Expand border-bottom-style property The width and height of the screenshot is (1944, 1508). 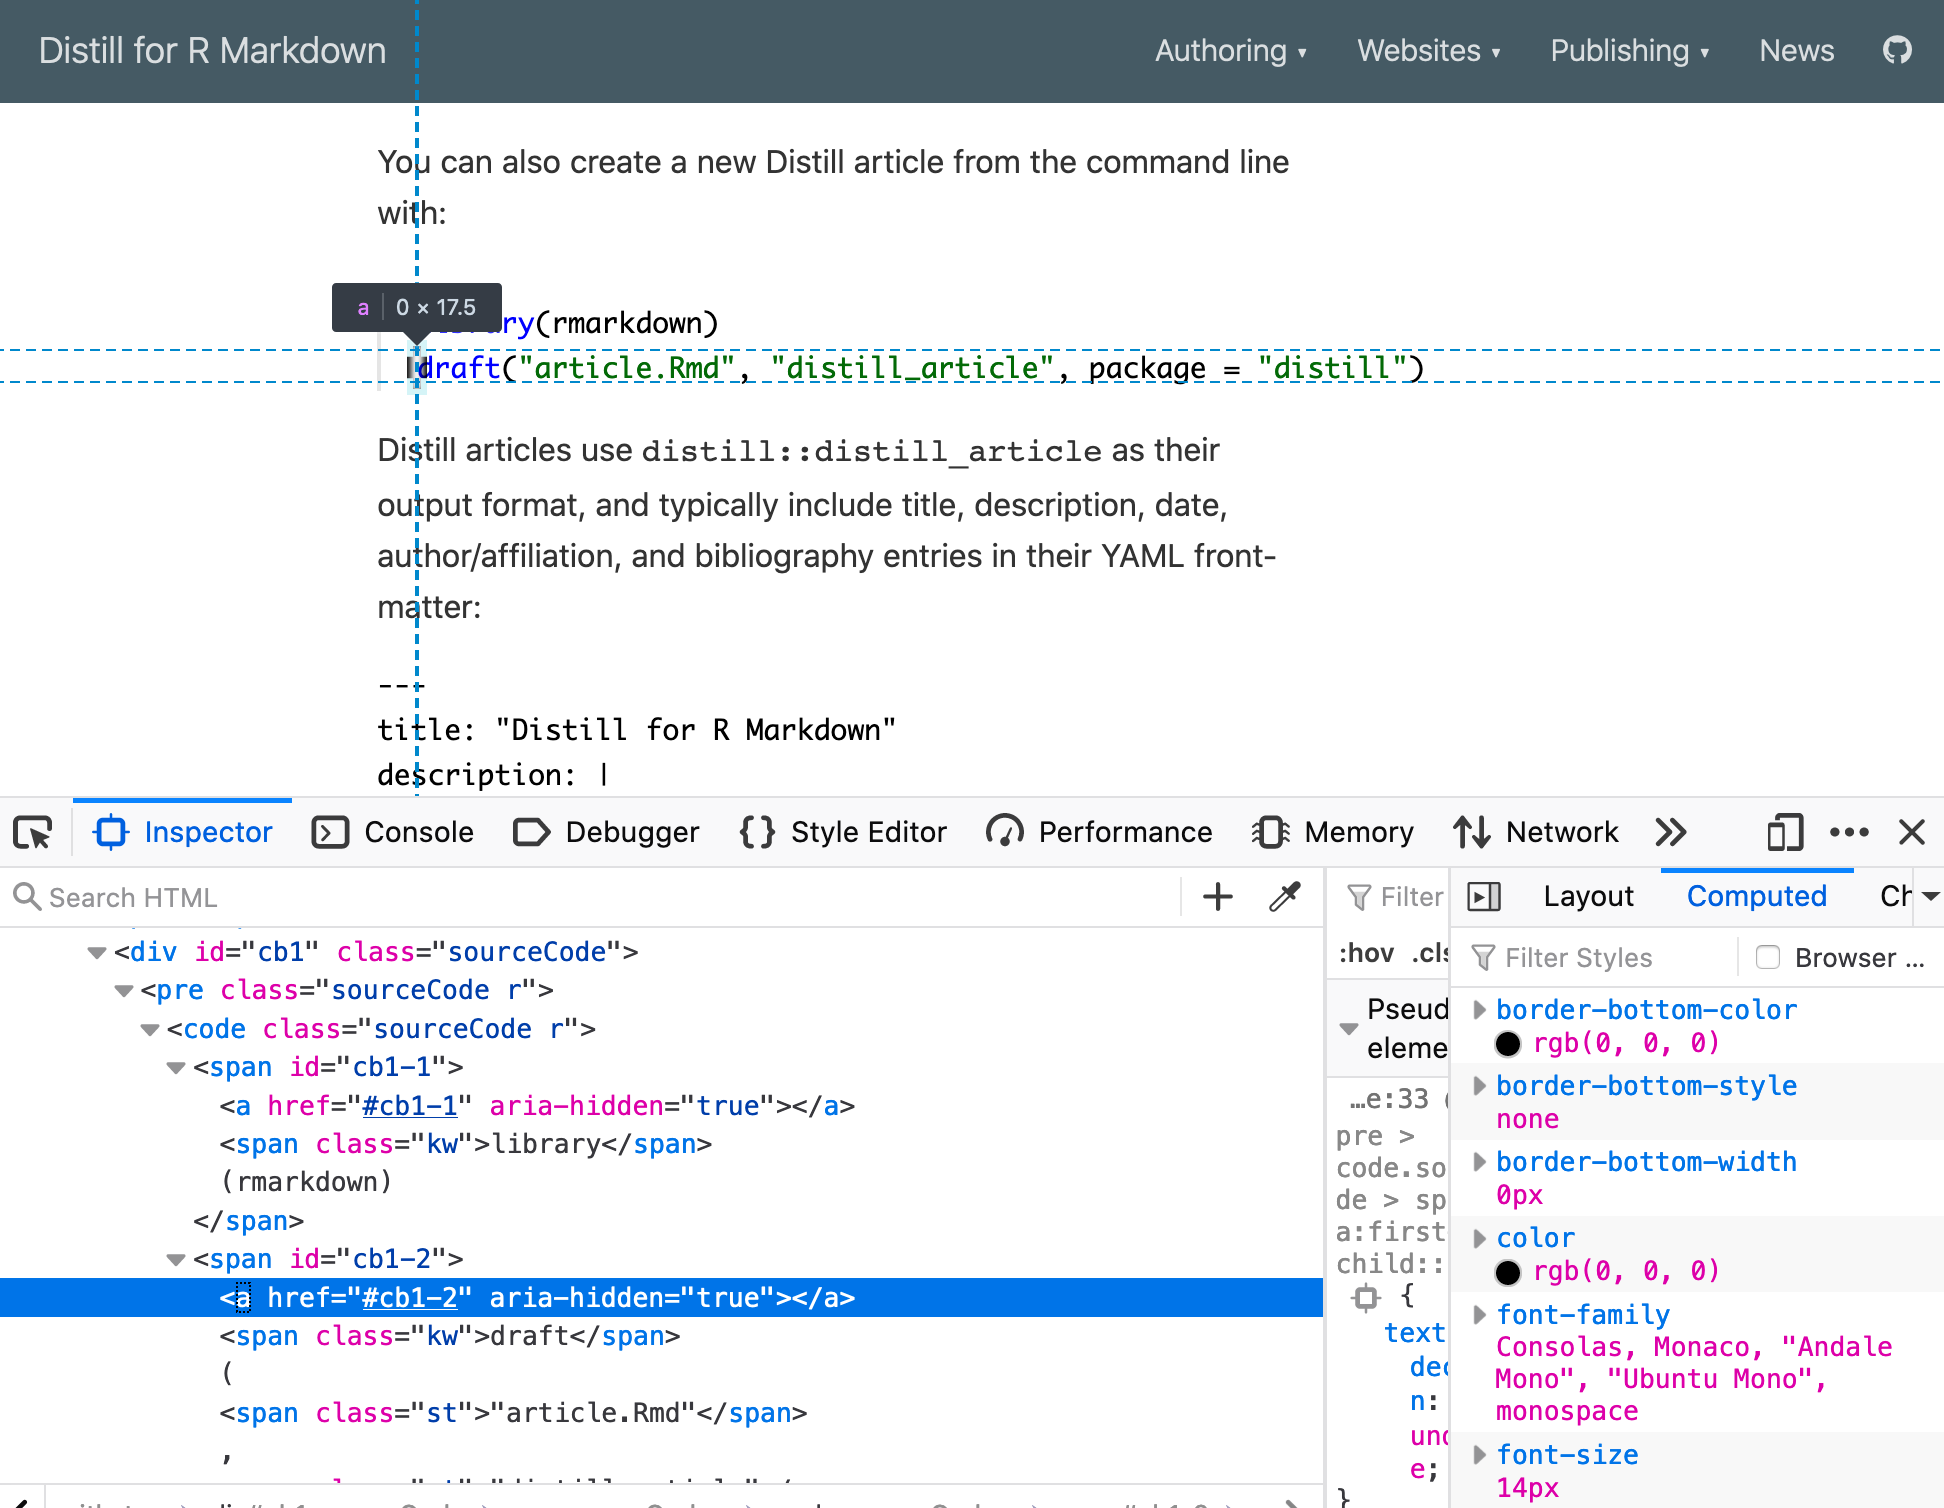coord(1479,1086)
